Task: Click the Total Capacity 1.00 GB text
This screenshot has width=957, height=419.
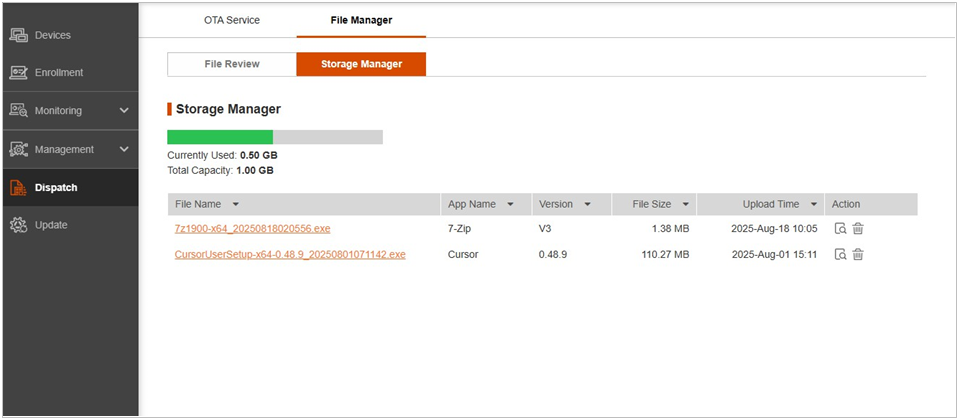Action: coord(220,170)
